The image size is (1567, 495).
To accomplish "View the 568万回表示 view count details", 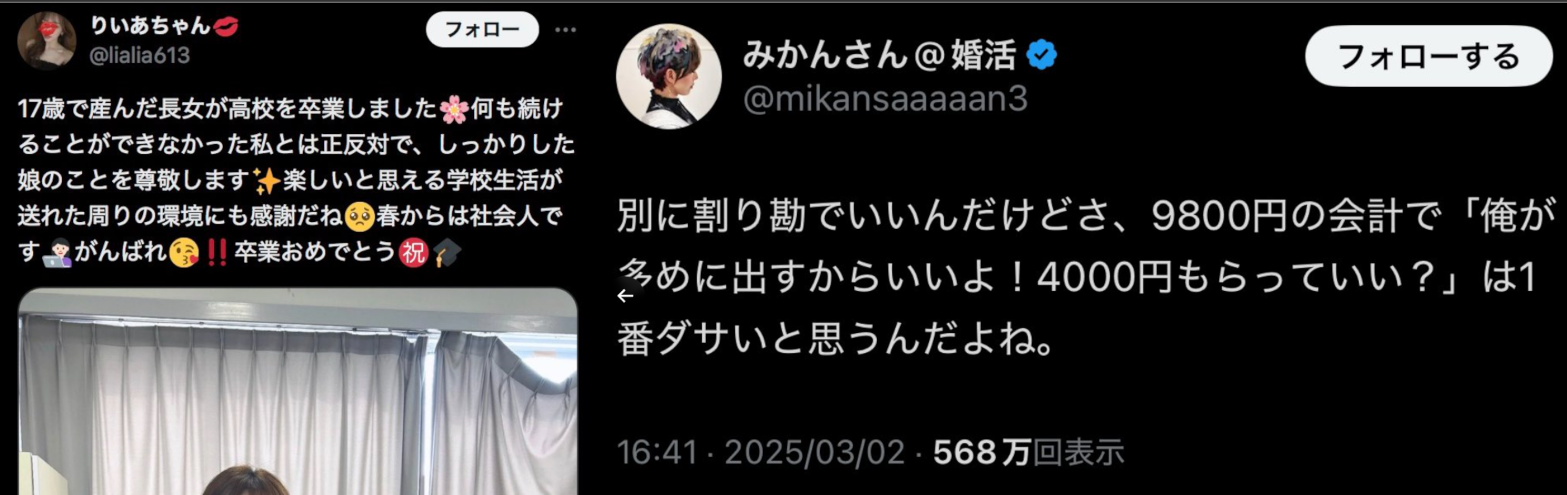I will point(1029,453).
